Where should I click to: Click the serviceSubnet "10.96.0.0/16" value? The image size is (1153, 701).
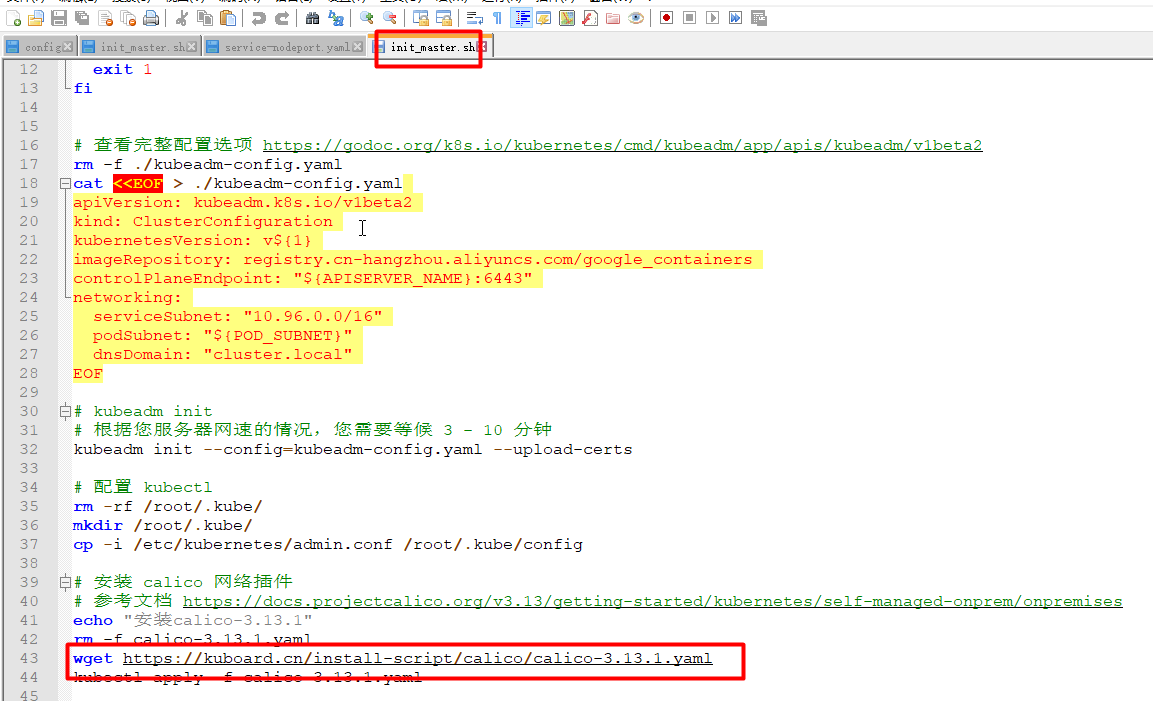(313, 316)
